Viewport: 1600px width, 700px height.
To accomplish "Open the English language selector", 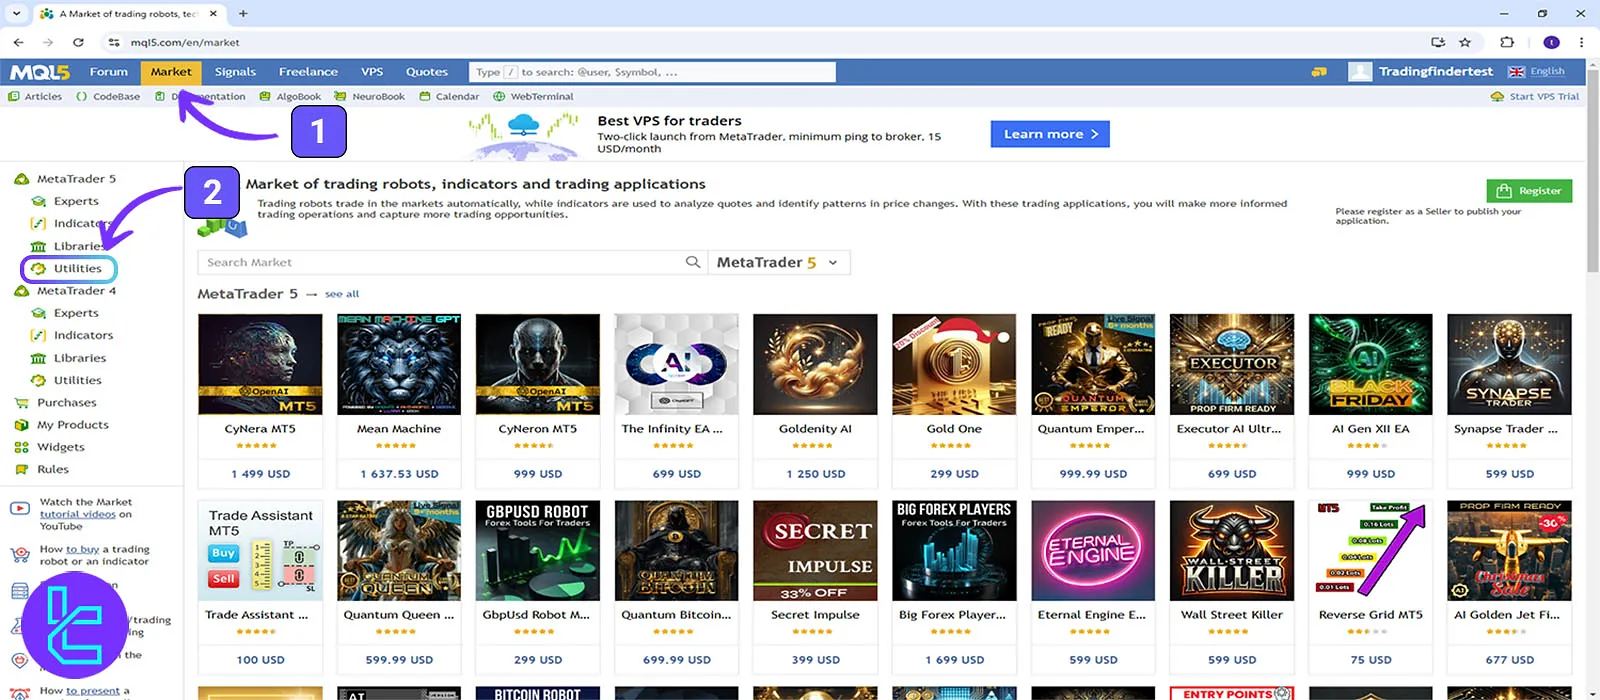I will point(1536,72).
